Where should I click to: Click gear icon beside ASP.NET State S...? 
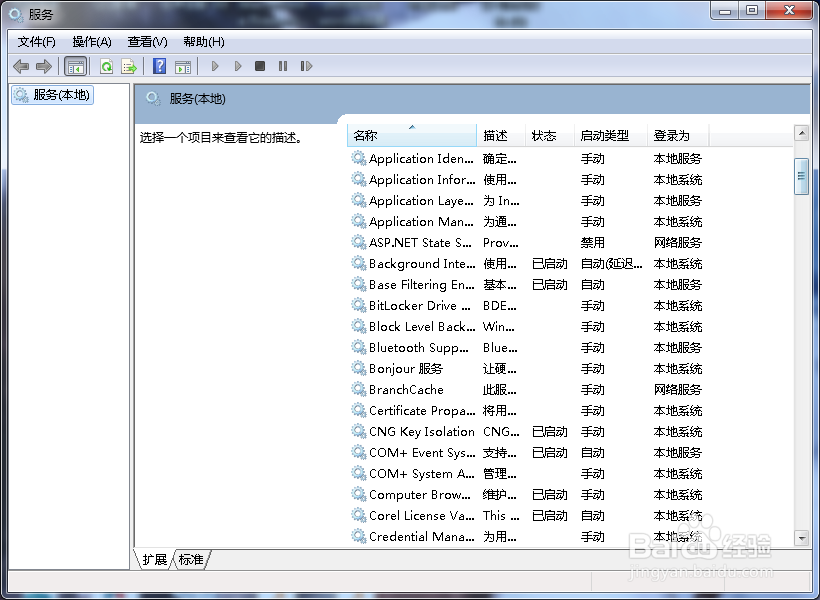(358, 242)
